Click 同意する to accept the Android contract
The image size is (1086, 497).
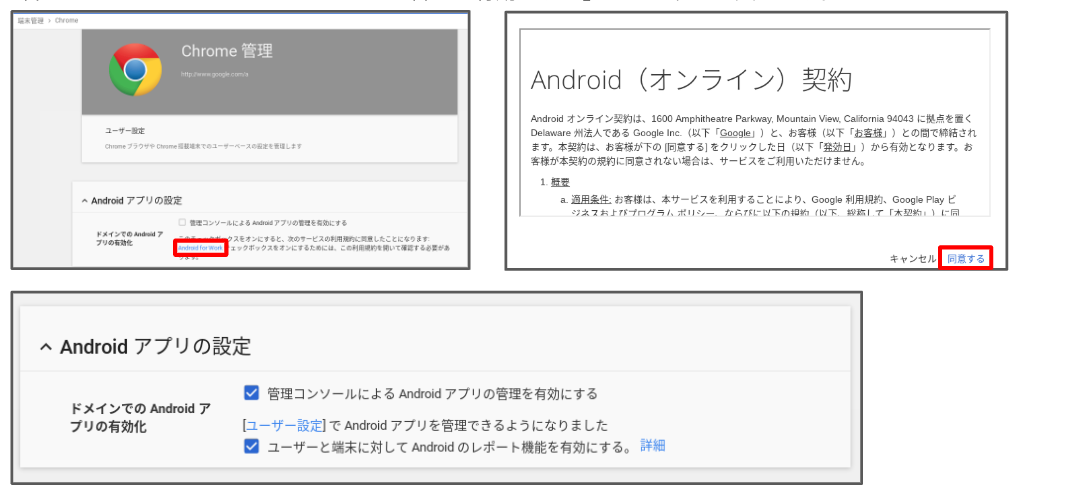point(965,258)
